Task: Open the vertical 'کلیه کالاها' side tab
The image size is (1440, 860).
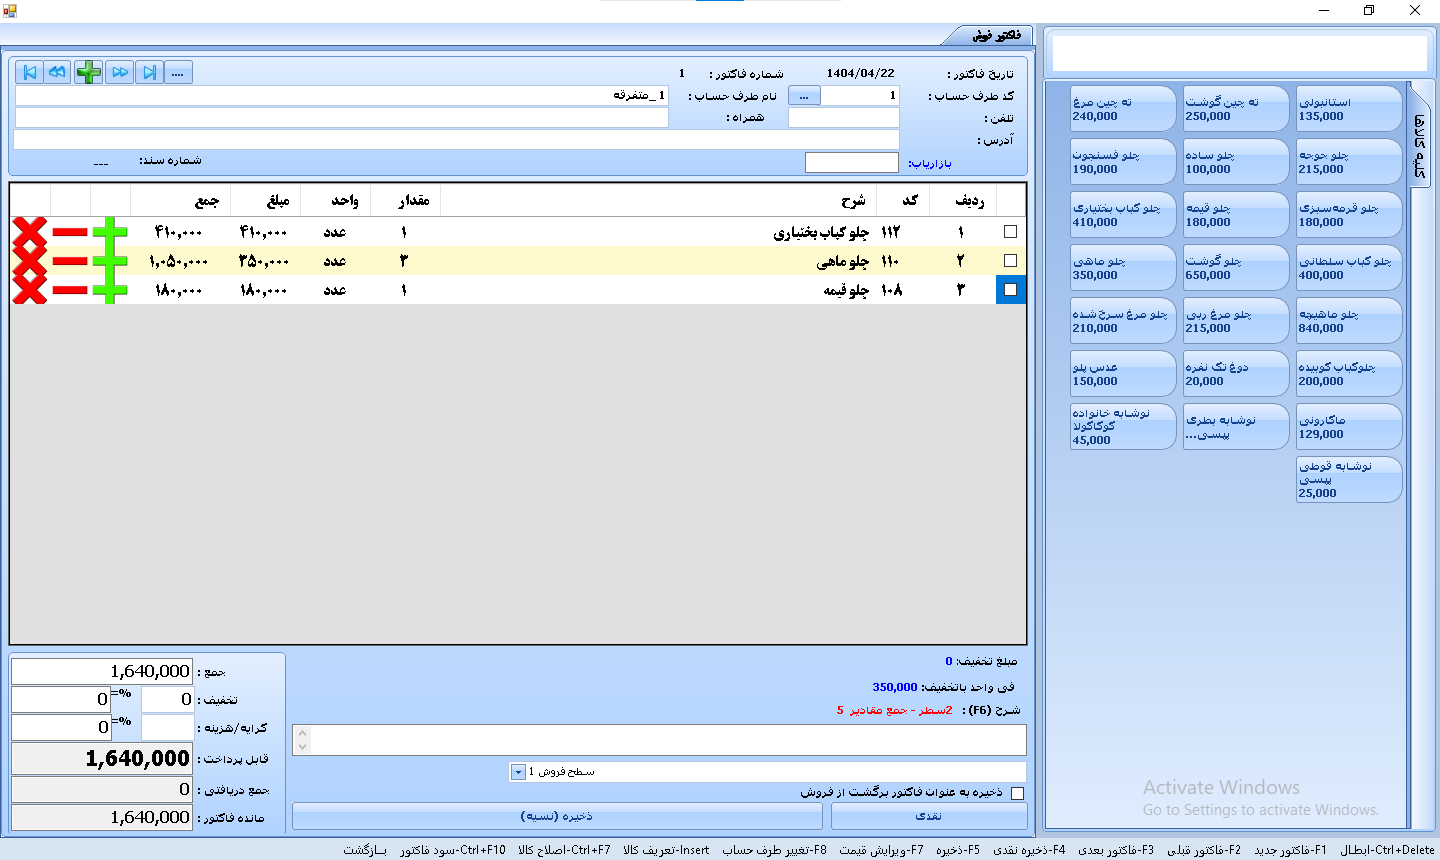Action: (1419, 145)
